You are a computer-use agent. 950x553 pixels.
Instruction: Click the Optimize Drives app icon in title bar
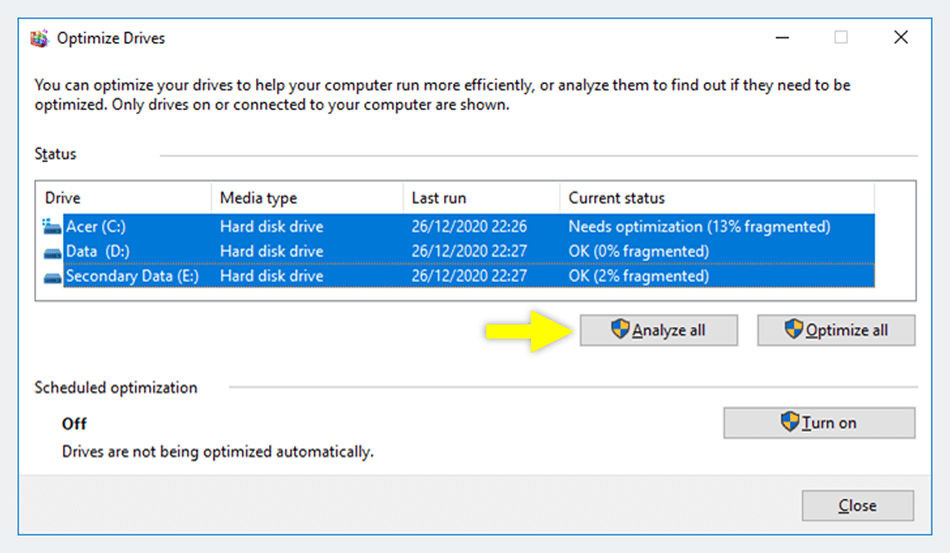coord(39,39)
